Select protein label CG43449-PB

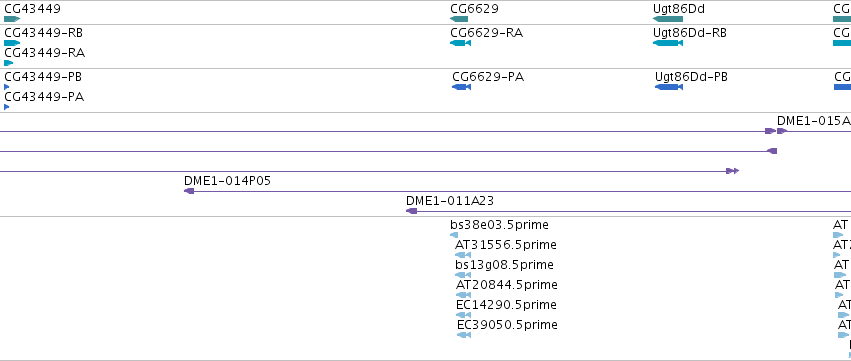click(43, 77)
